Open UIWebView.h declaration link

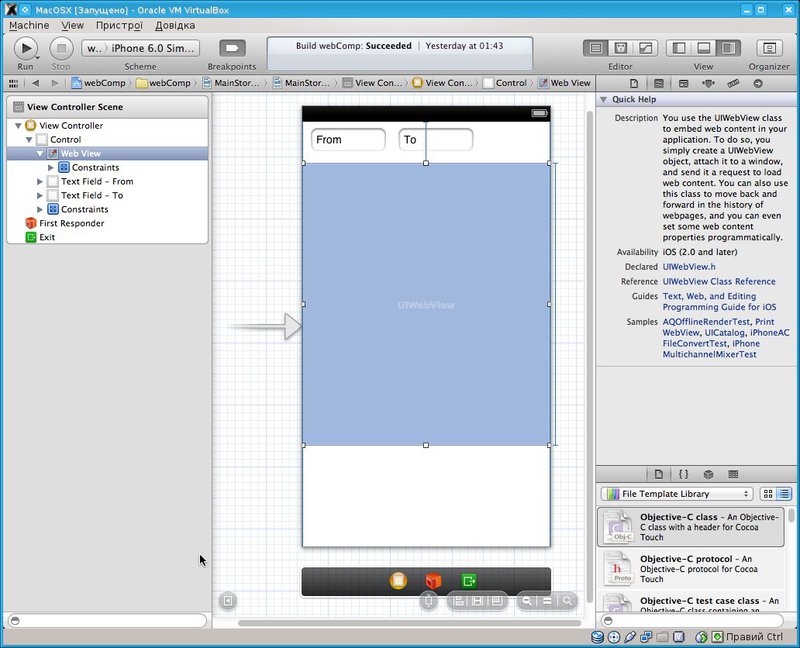[x=689, y=266]
